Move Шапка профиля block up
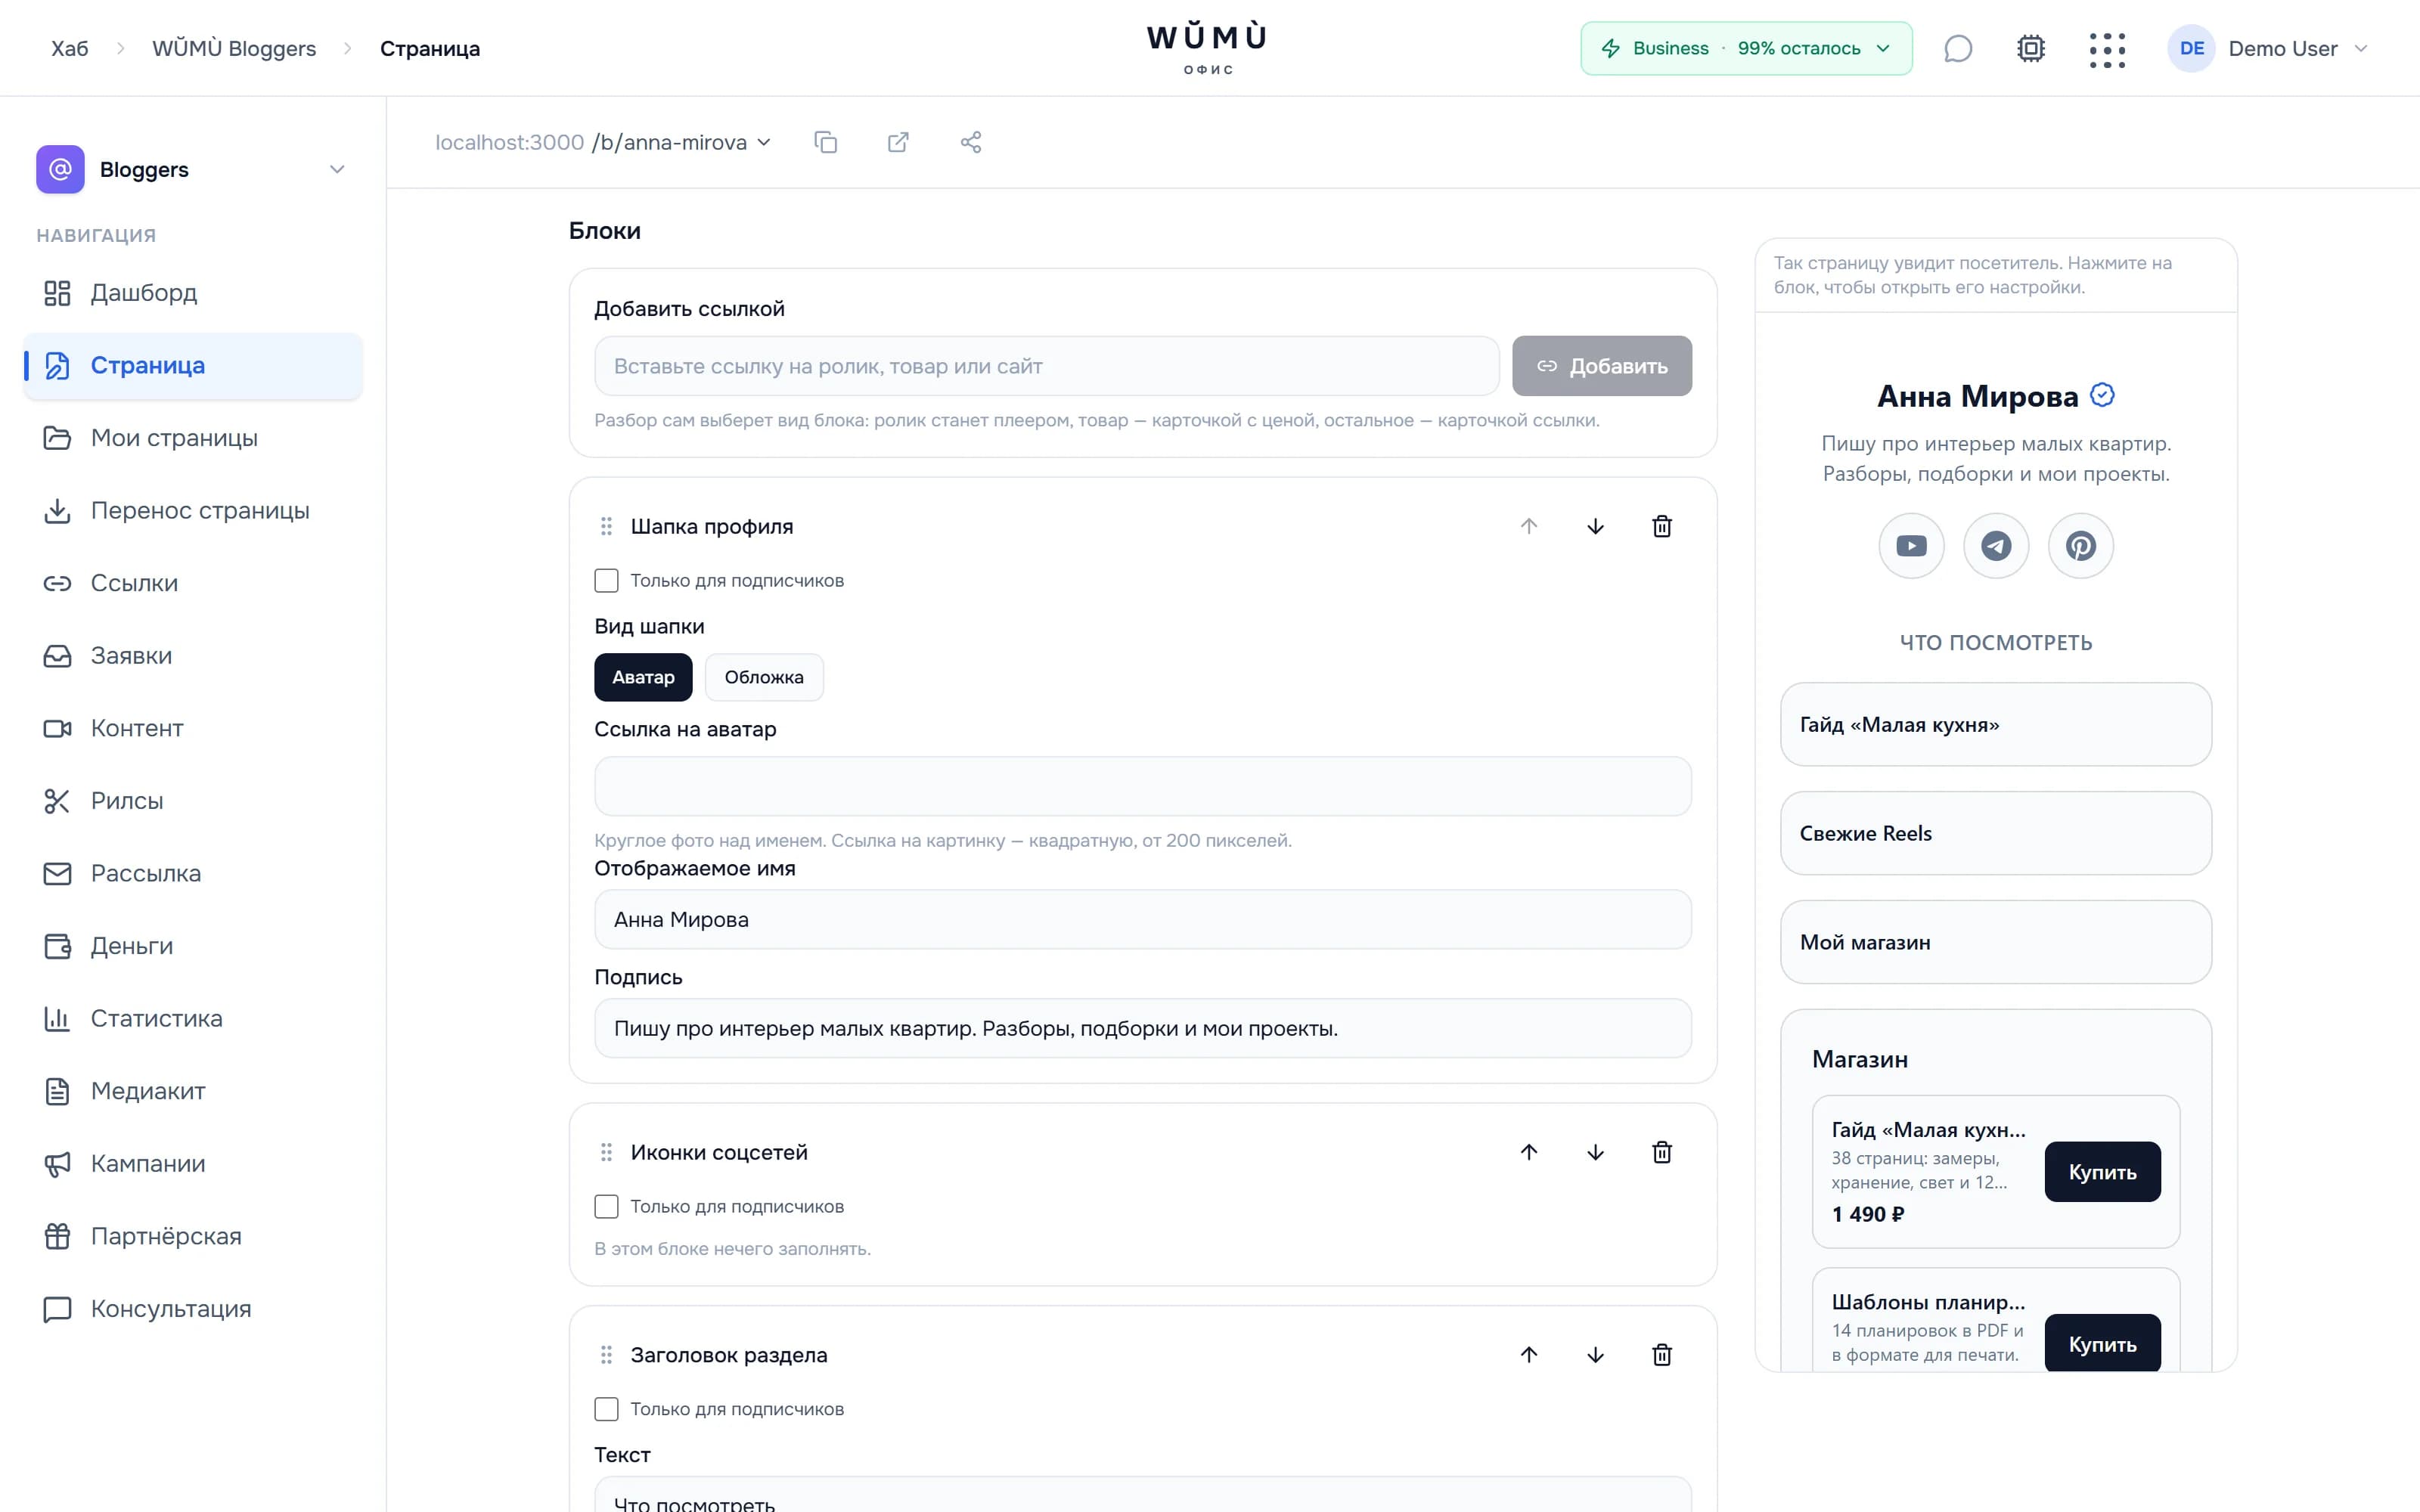Image resolution: width=2420 pixels, height=1512 pixels. (1528, 526)
